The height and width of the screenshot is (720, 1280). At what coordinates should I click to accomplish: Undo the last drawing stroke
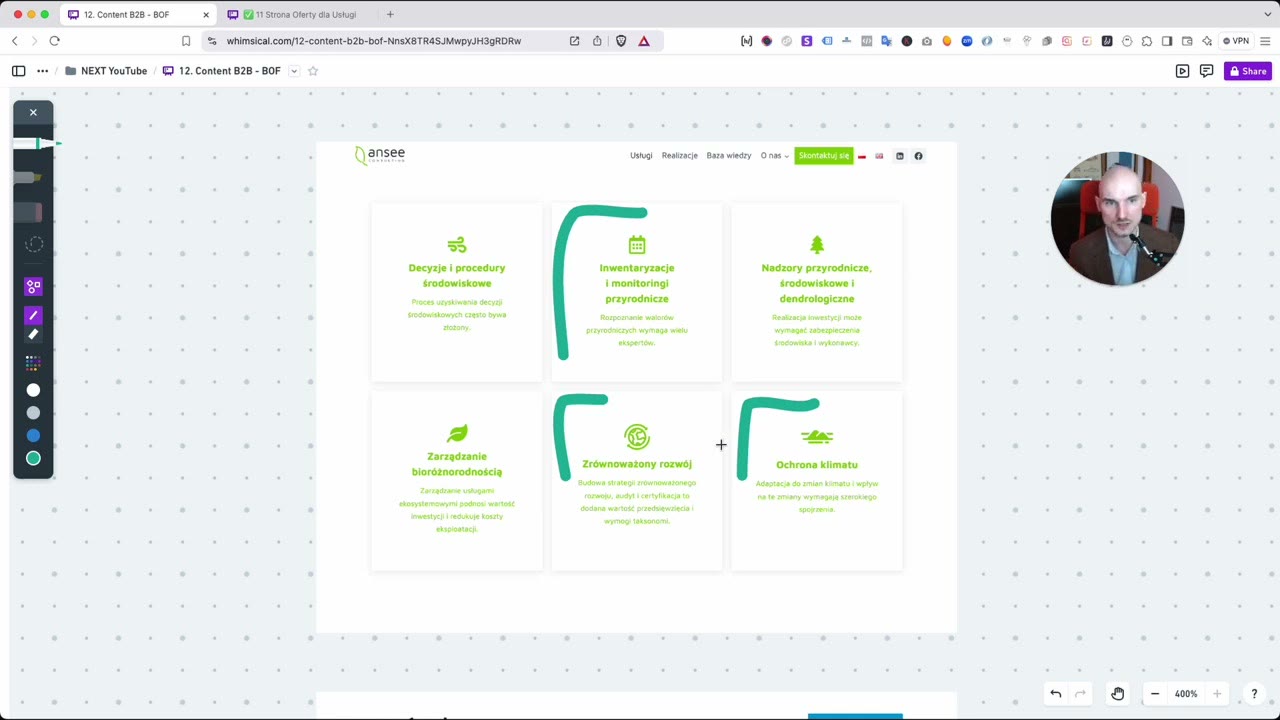point(1056,694)
